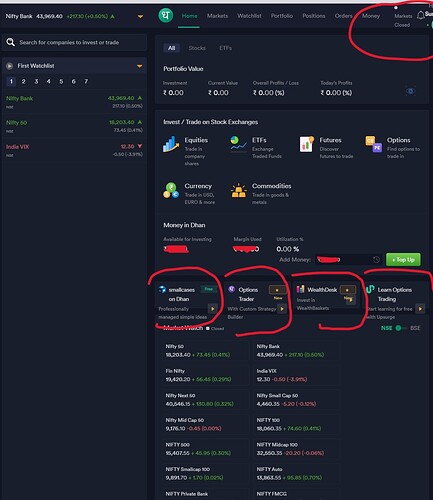Click the search magnifier icon
Image resolution: width=433 pixels, height=500 pixels.
click(11, 42)
